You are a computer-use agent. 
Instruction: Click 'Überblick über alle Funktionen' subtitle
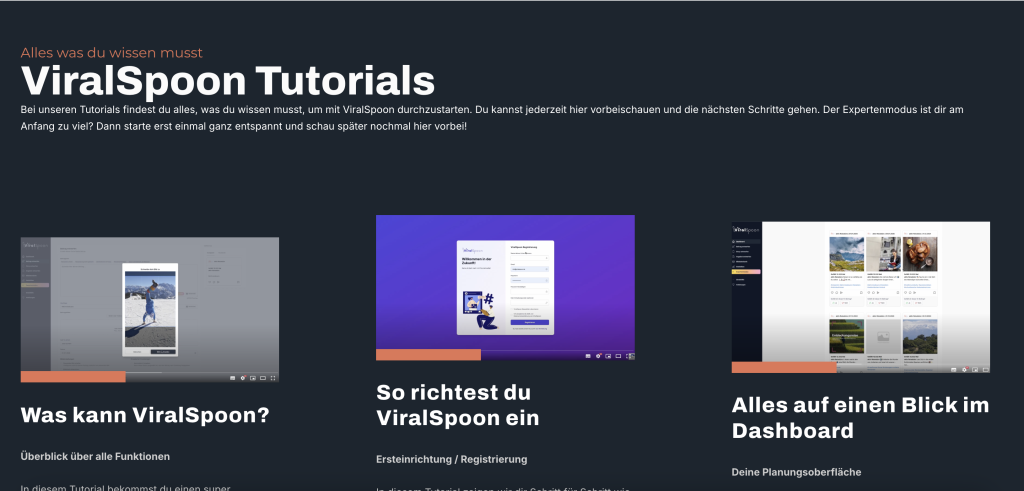point(95,456)
